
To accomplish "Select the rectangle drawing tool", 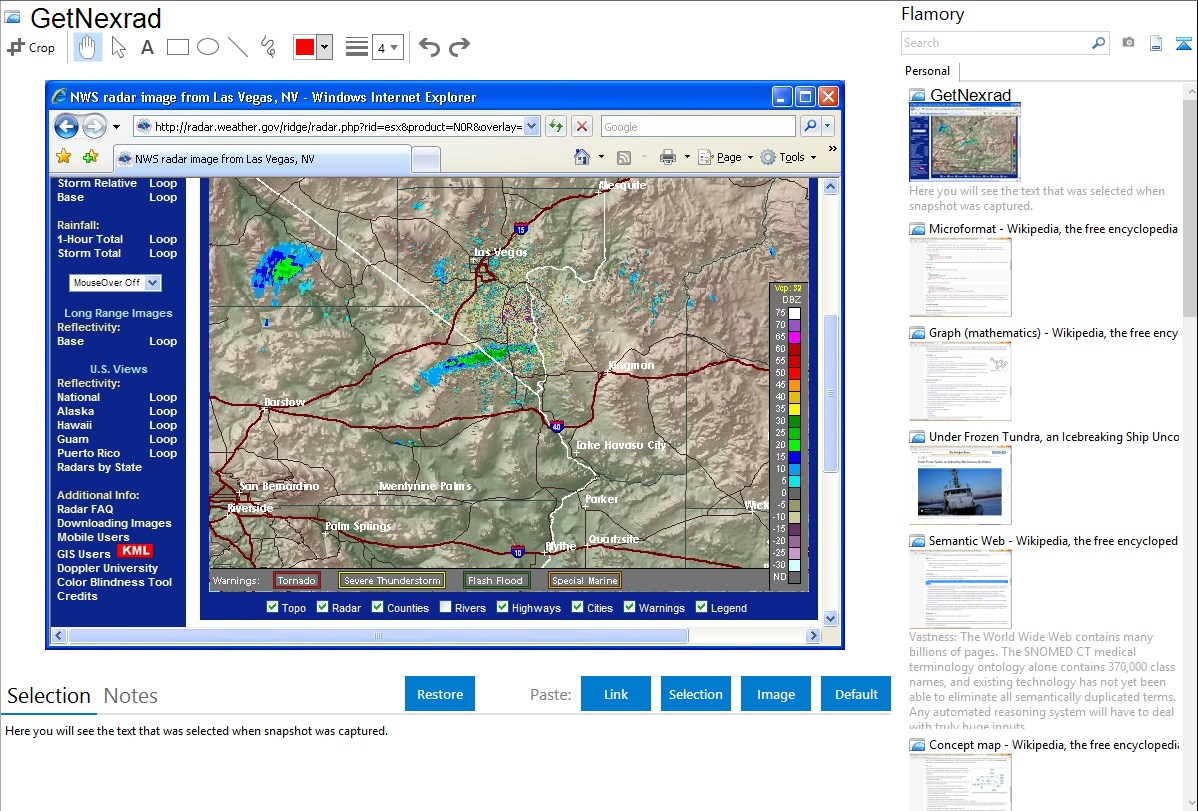I will pos(177,47).
